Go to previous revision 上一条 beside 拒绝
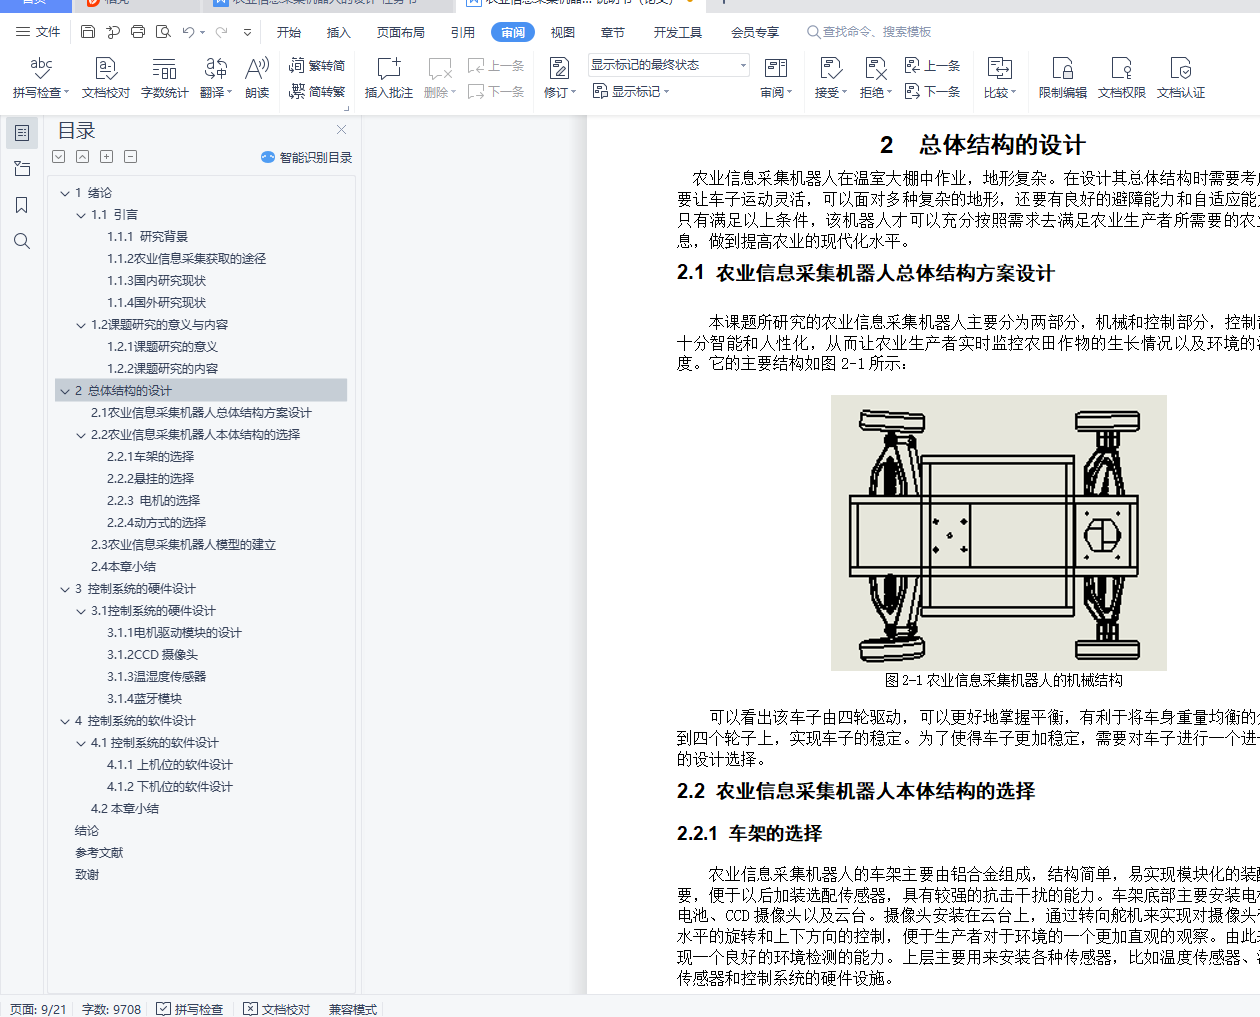Screen dimensions: 1260x1017 [x=932, y=65]
